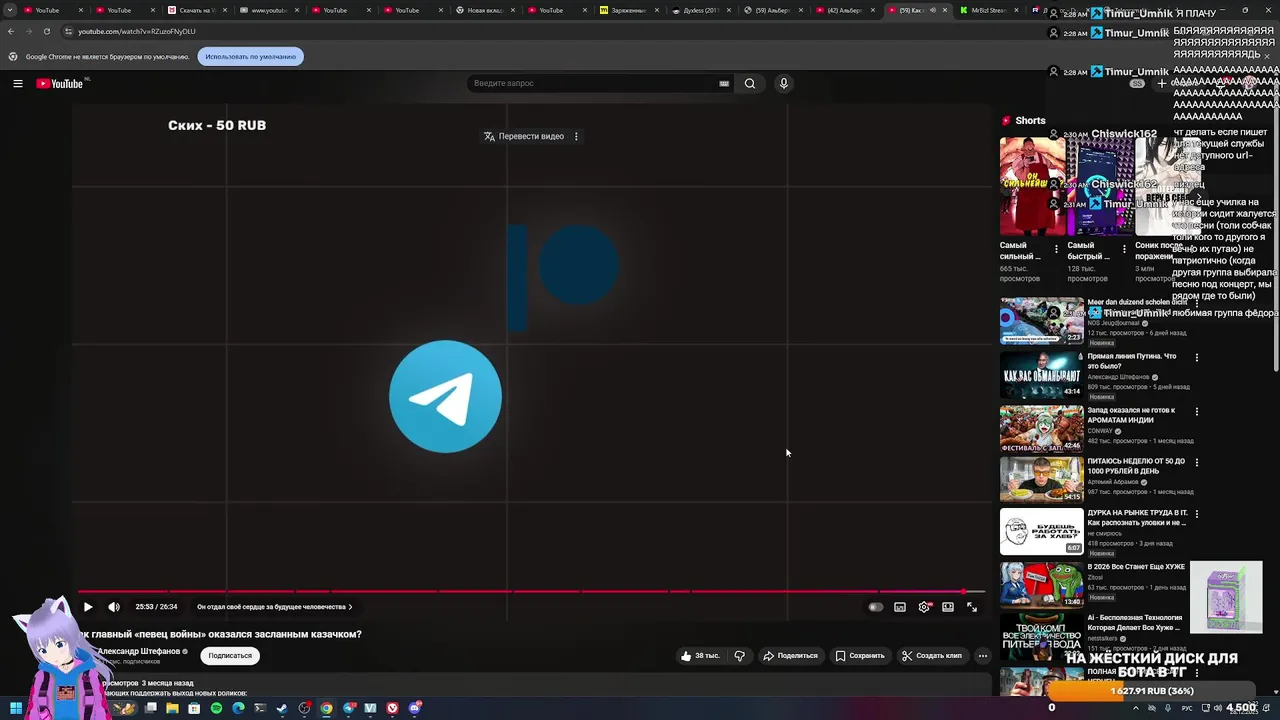Image resolution: width=1280 pixels, height=720 pixels.
Task: Play the video with the play button
Action: (88, 607)
